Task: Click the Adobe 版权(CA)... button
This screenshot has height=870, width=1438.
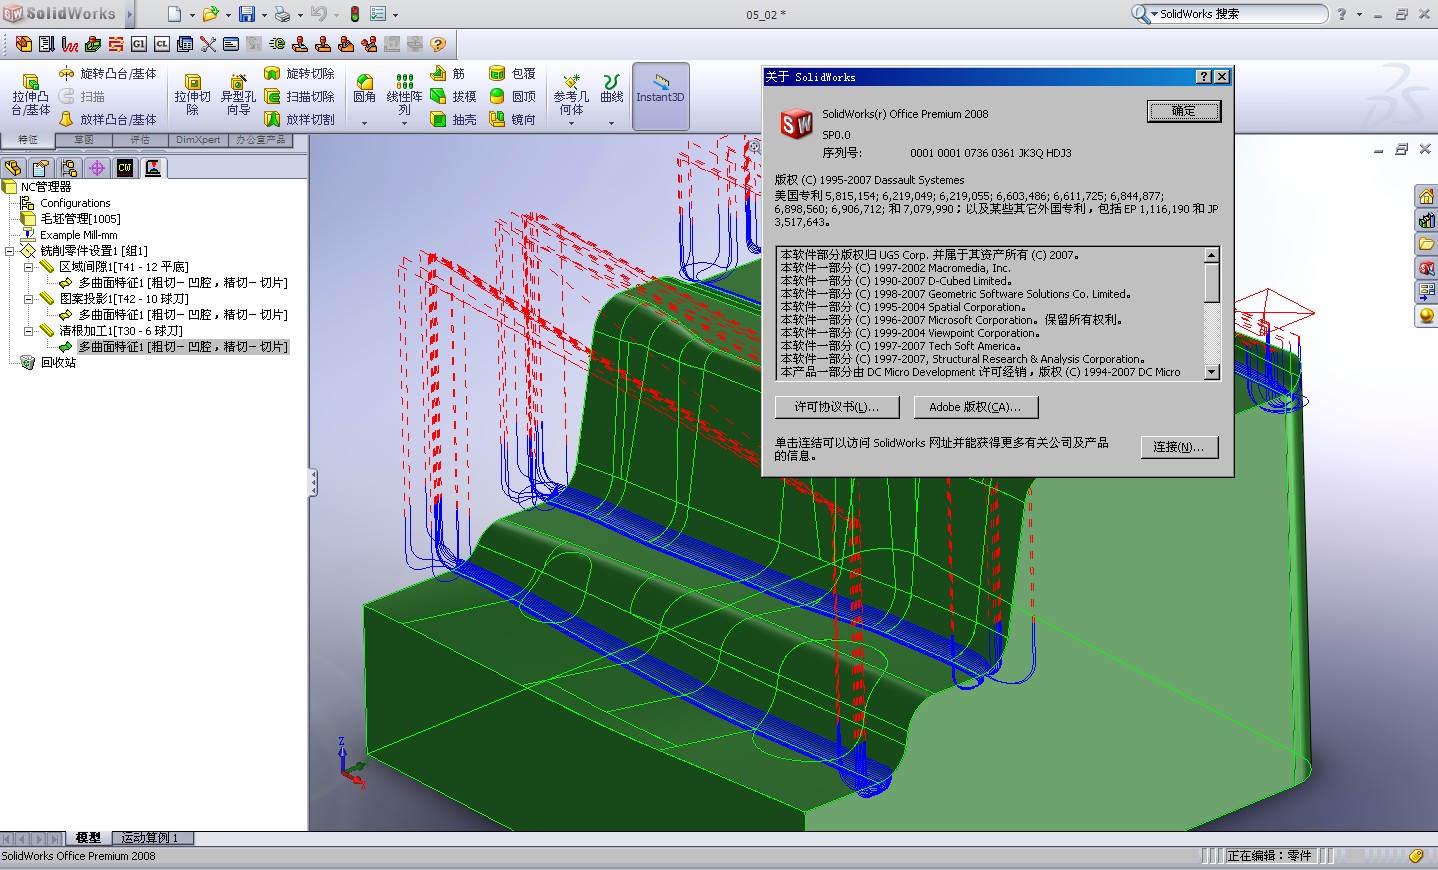Action: click(x=975, y=407)
